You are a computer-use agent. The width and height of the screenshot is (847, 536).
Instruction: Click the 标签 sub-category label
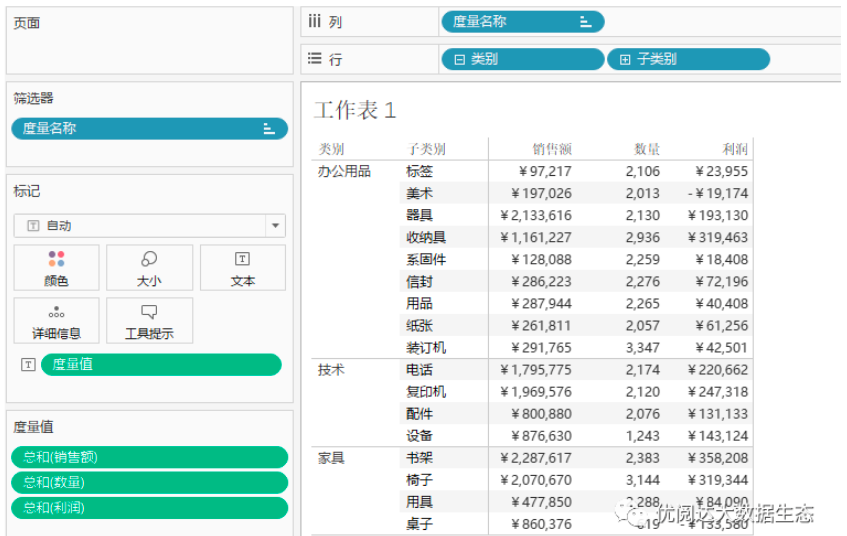419,171
